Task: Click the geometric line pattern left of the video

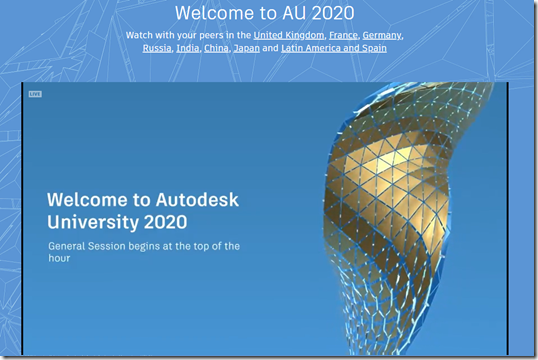Action: 10,220
